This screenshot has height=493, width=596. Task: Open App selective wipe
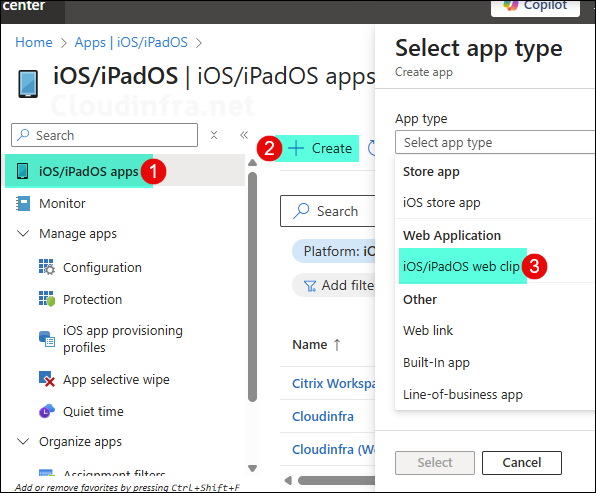(x=116, y=379)
